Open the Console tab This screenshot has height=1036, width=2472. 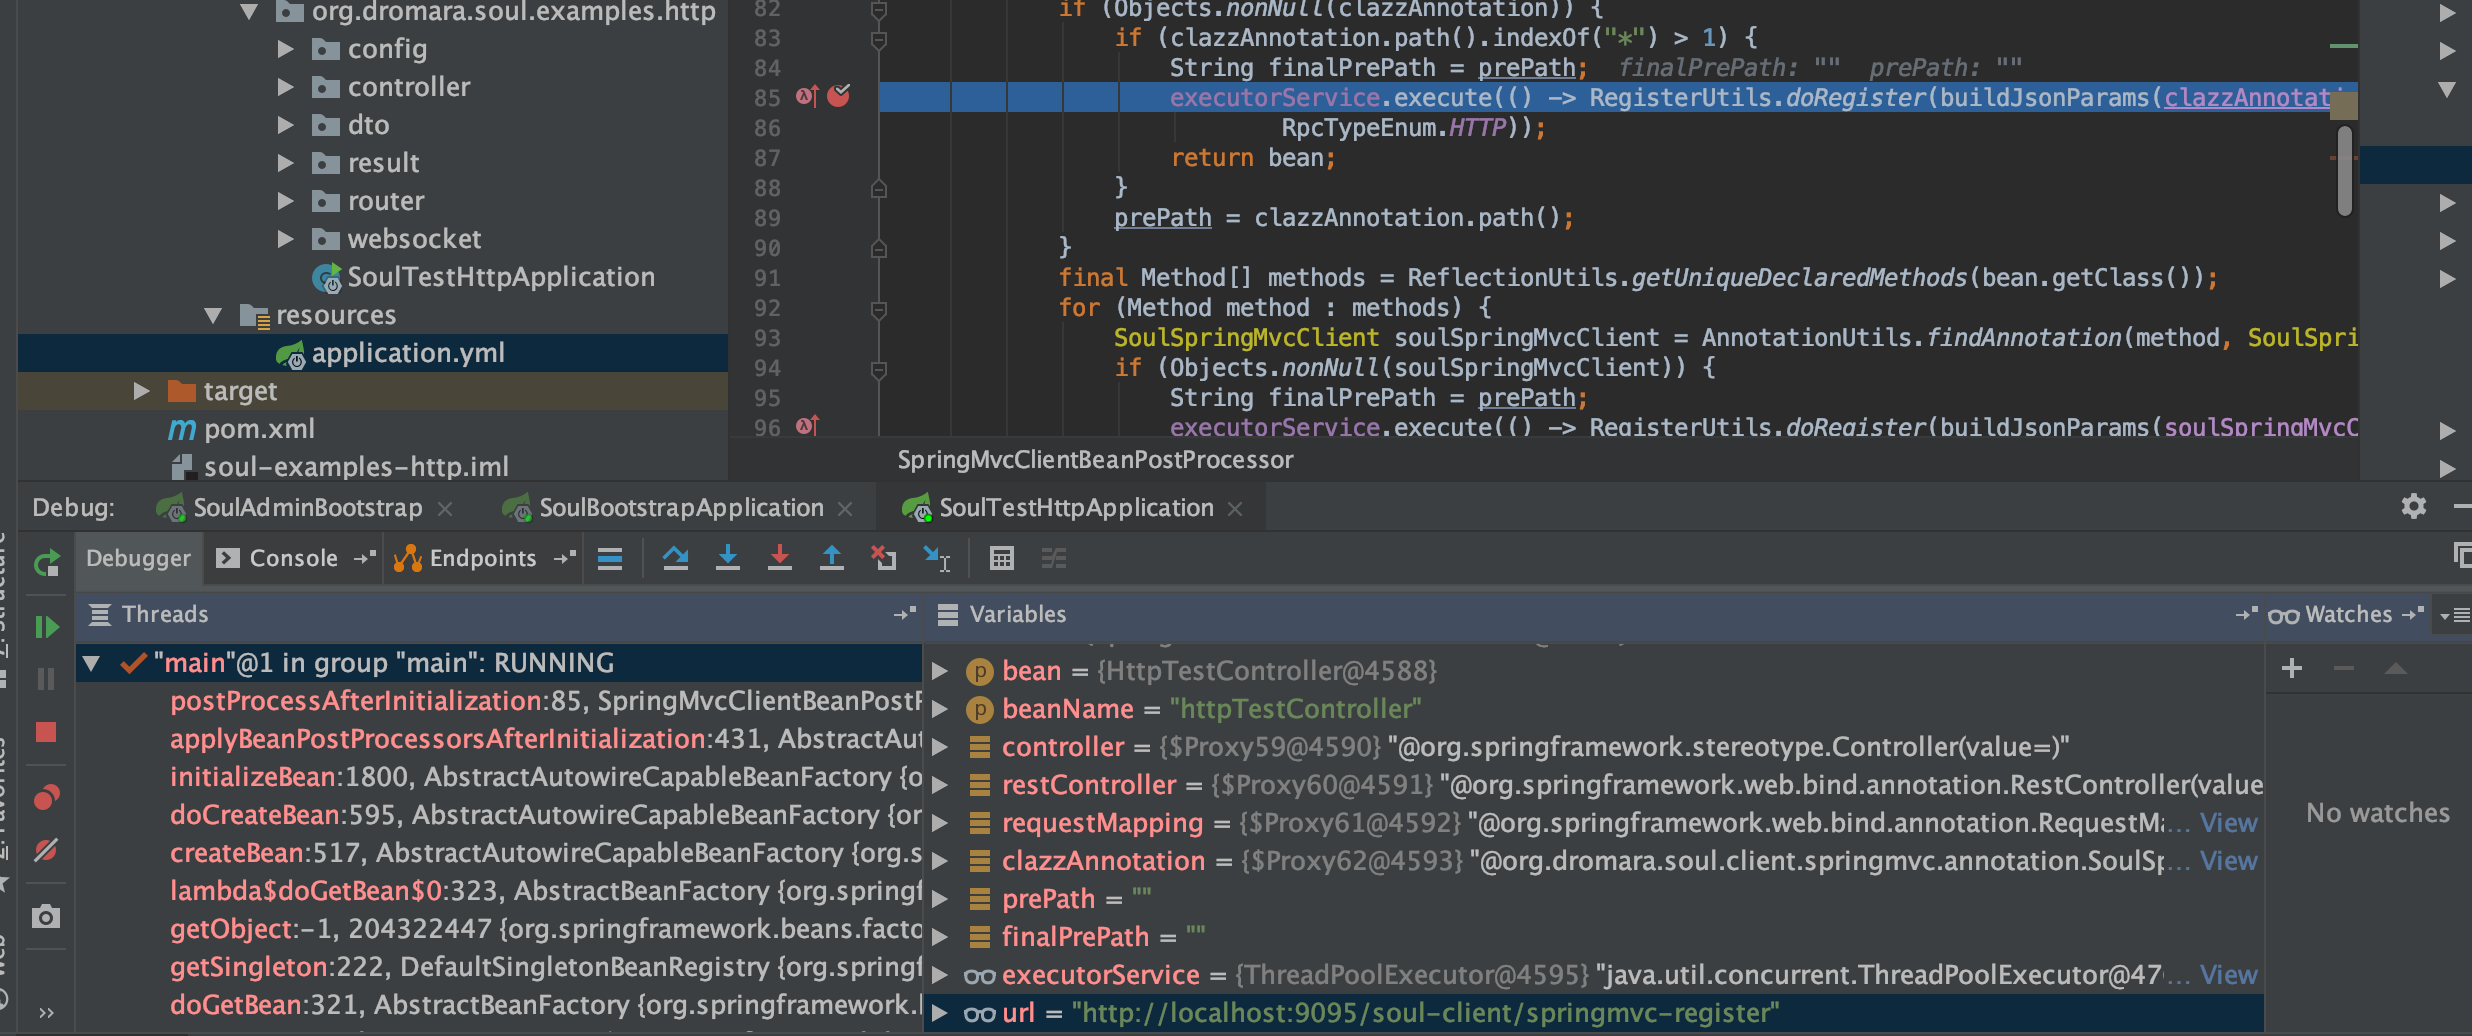tap(293, 558)
